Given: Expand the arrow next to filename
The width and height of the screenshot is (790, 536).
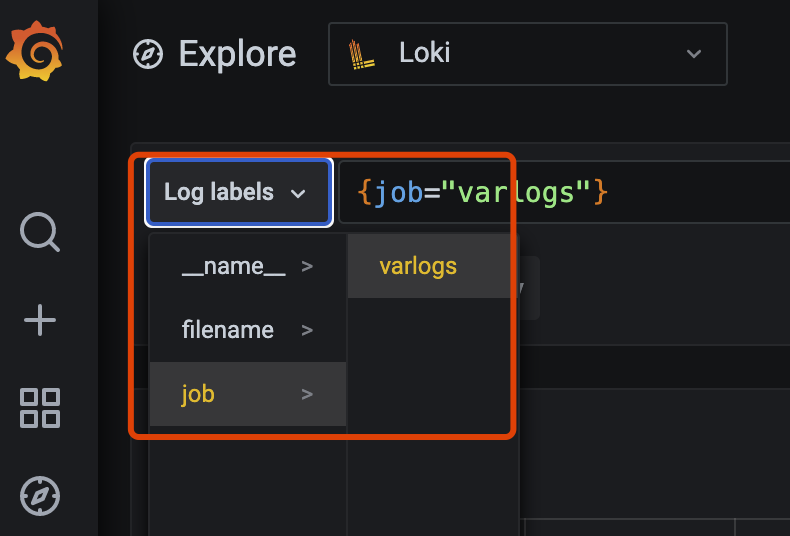Looking at the screenshot, I should [x=307, y=330].
